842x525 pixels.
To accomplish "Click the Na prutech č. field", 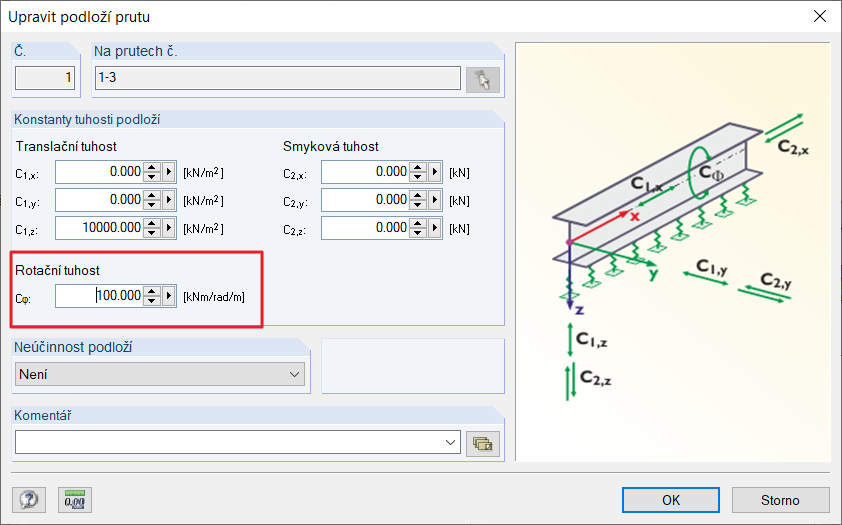I will (276, 80).
